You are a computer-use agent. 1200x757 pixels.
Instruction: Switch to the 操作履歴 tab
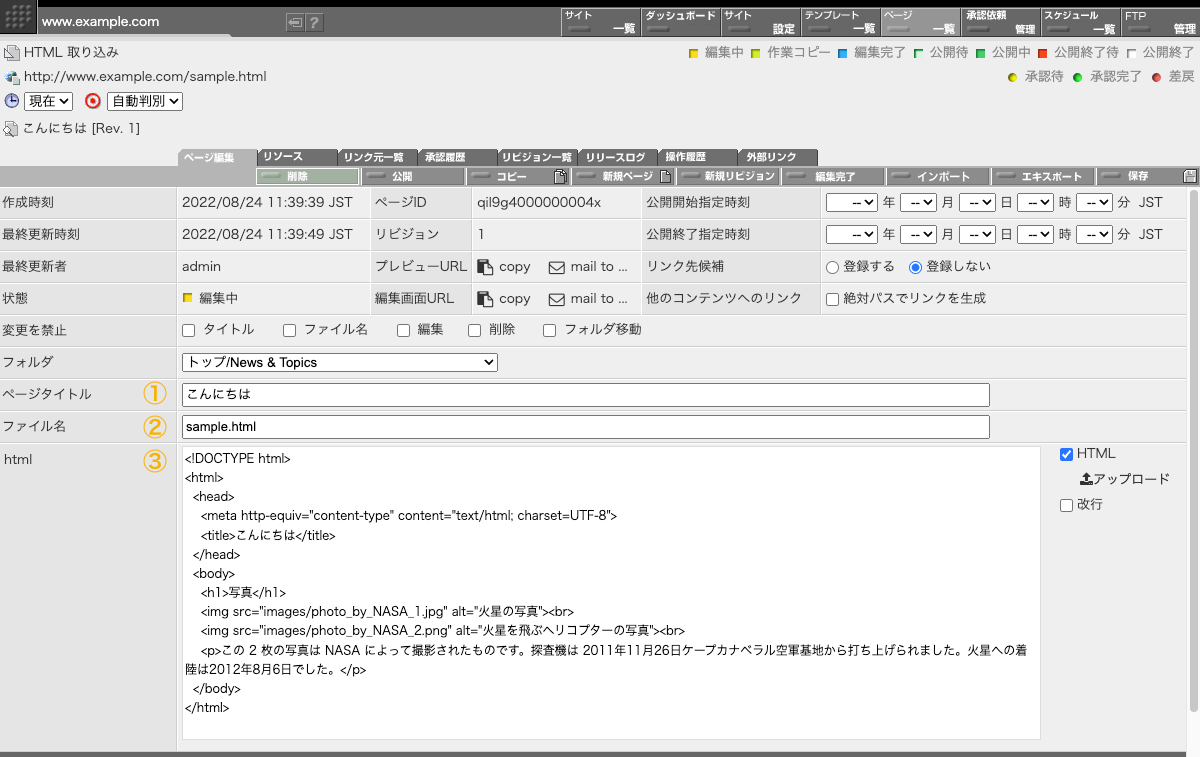click(698, 157)
